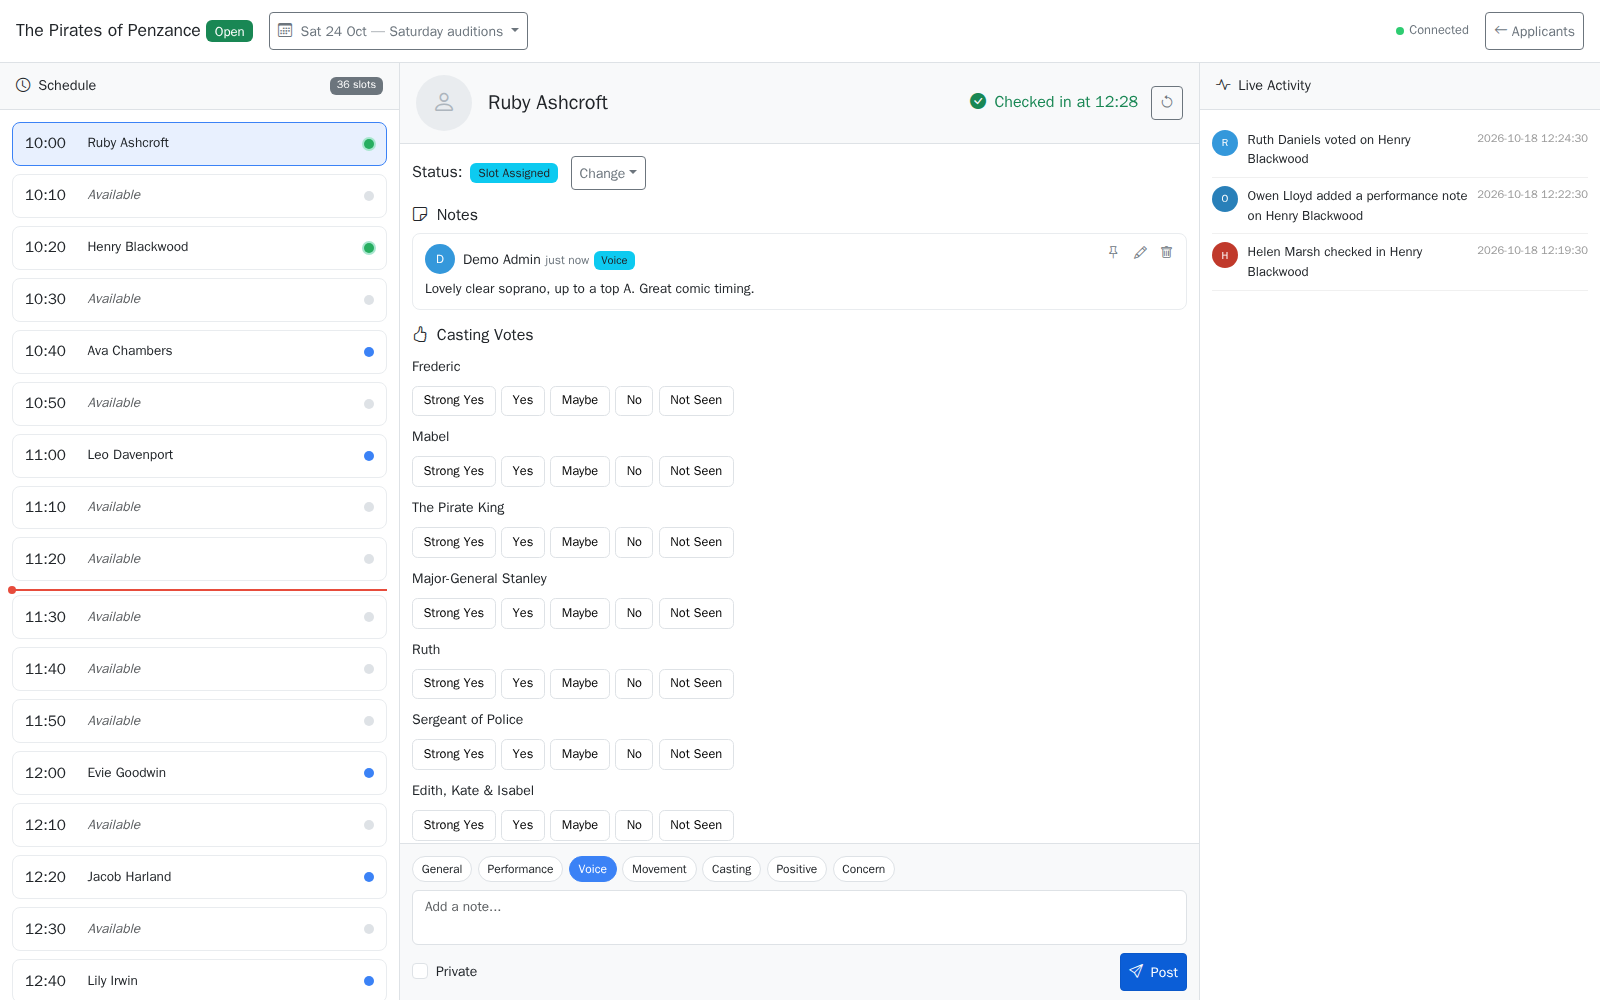Open Henry Blackwood's 10:20 slot

(x=199, y=247)
